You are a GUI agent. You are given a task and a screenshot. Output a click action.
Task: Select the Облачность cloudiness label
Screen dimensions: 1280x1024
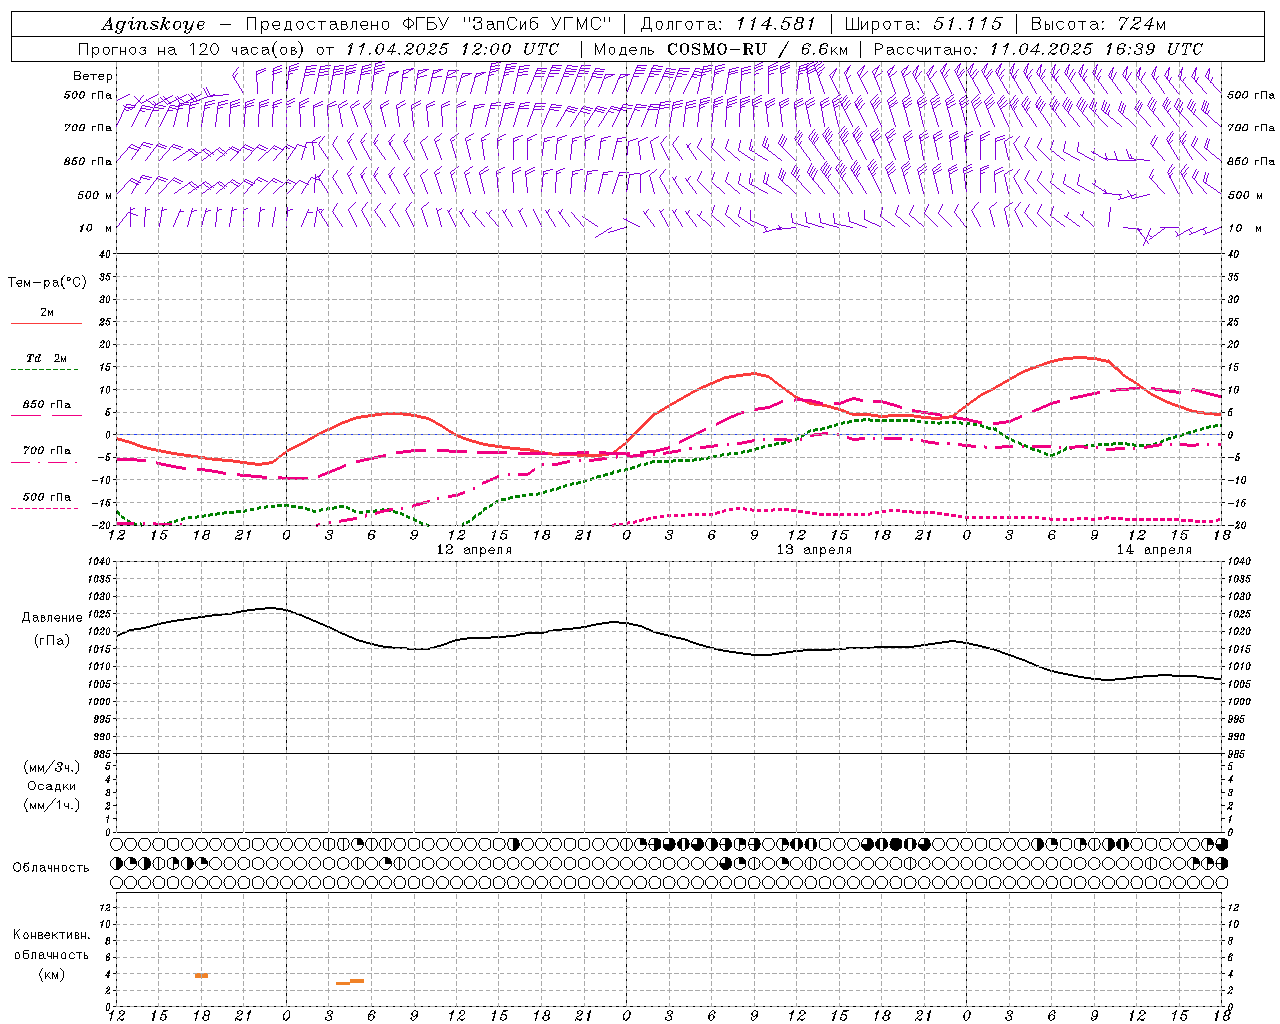(51, 868)
